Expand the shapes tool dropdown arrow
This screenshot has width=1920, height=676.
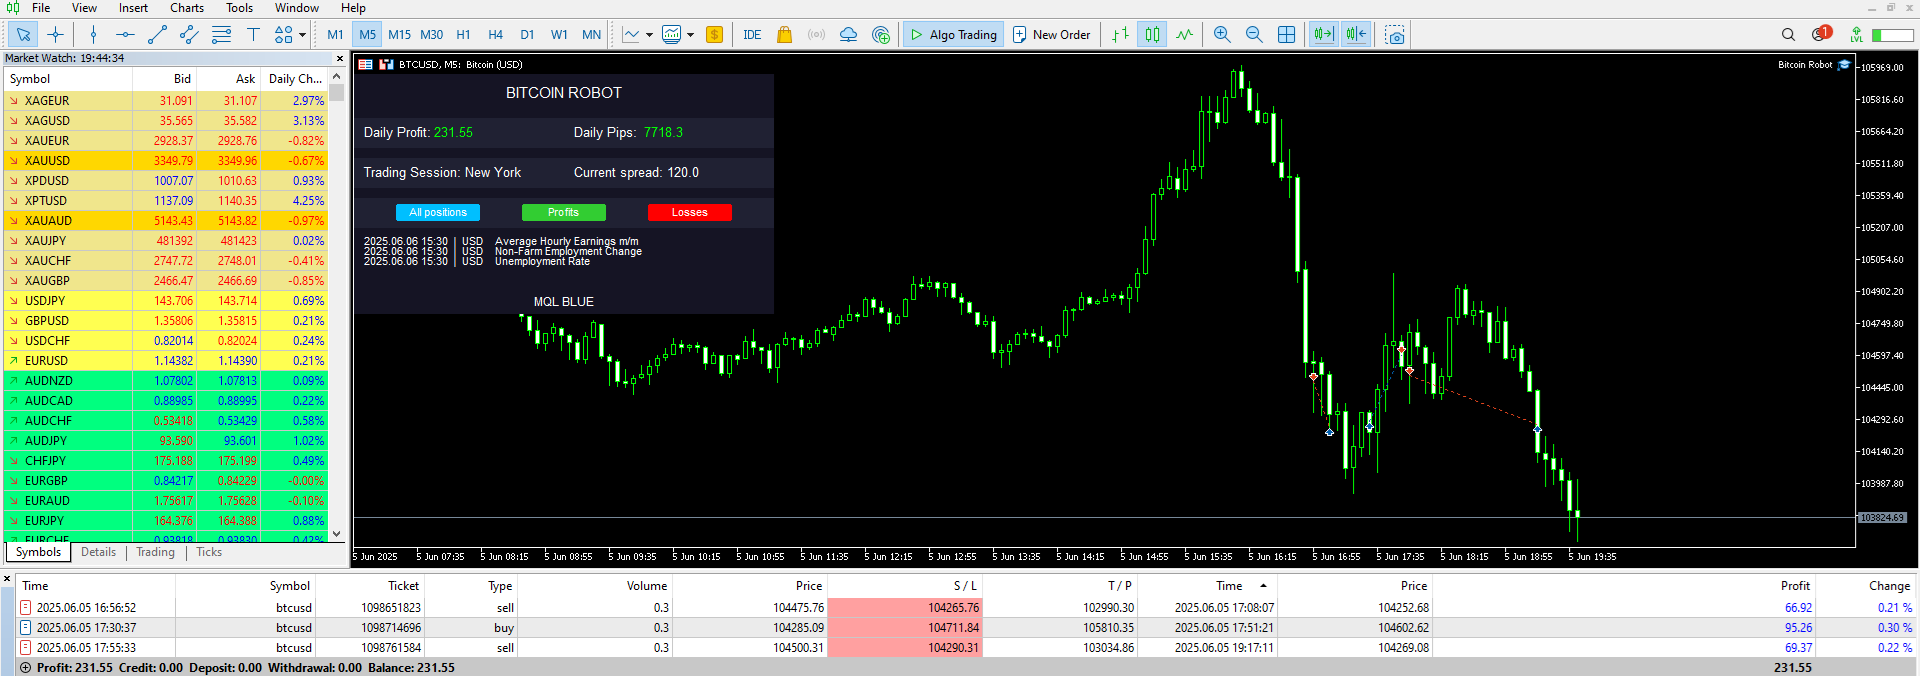pos(302,35)
